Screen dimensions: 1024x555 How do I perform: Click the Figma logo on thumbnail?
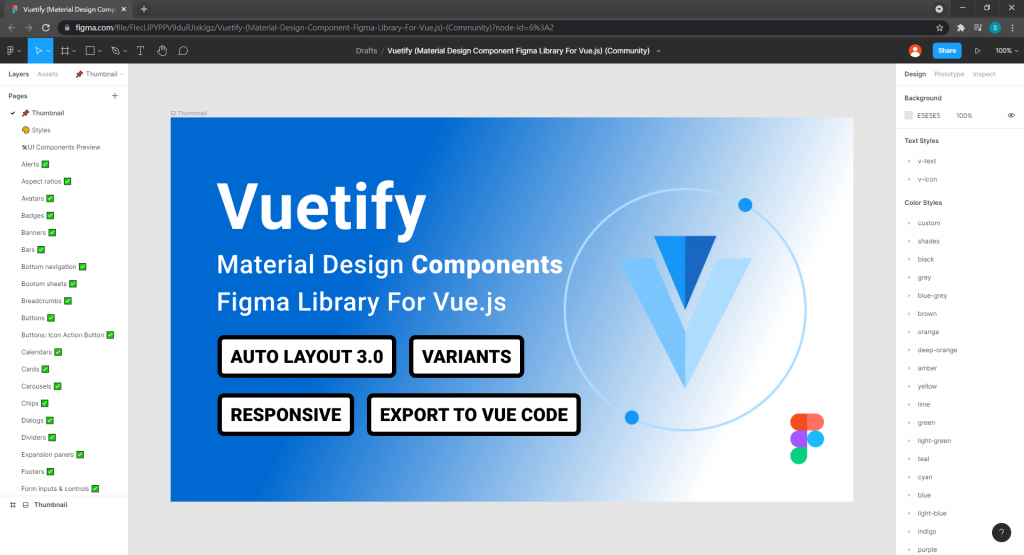(807, 438)
